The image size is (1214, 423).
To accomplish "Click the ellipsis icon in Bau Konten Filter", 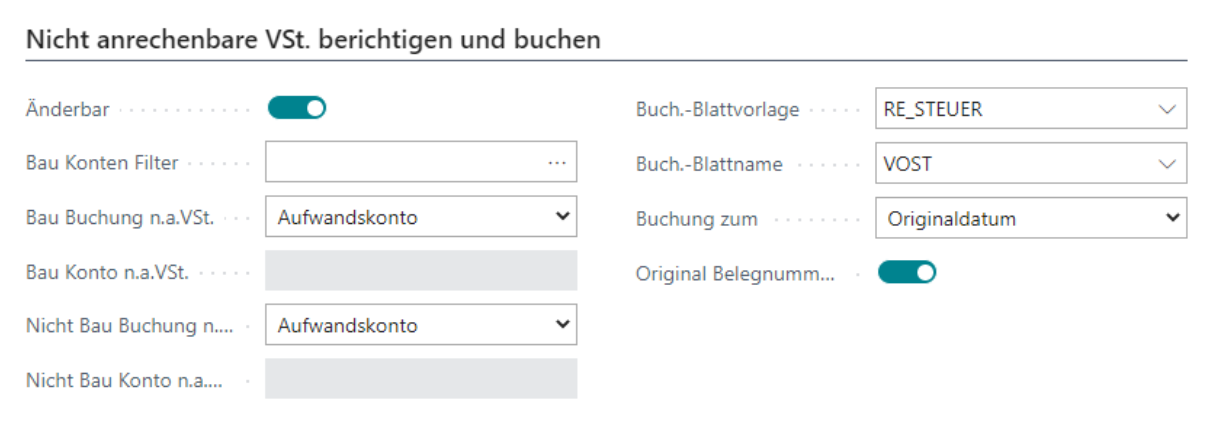I will (557, 163).
